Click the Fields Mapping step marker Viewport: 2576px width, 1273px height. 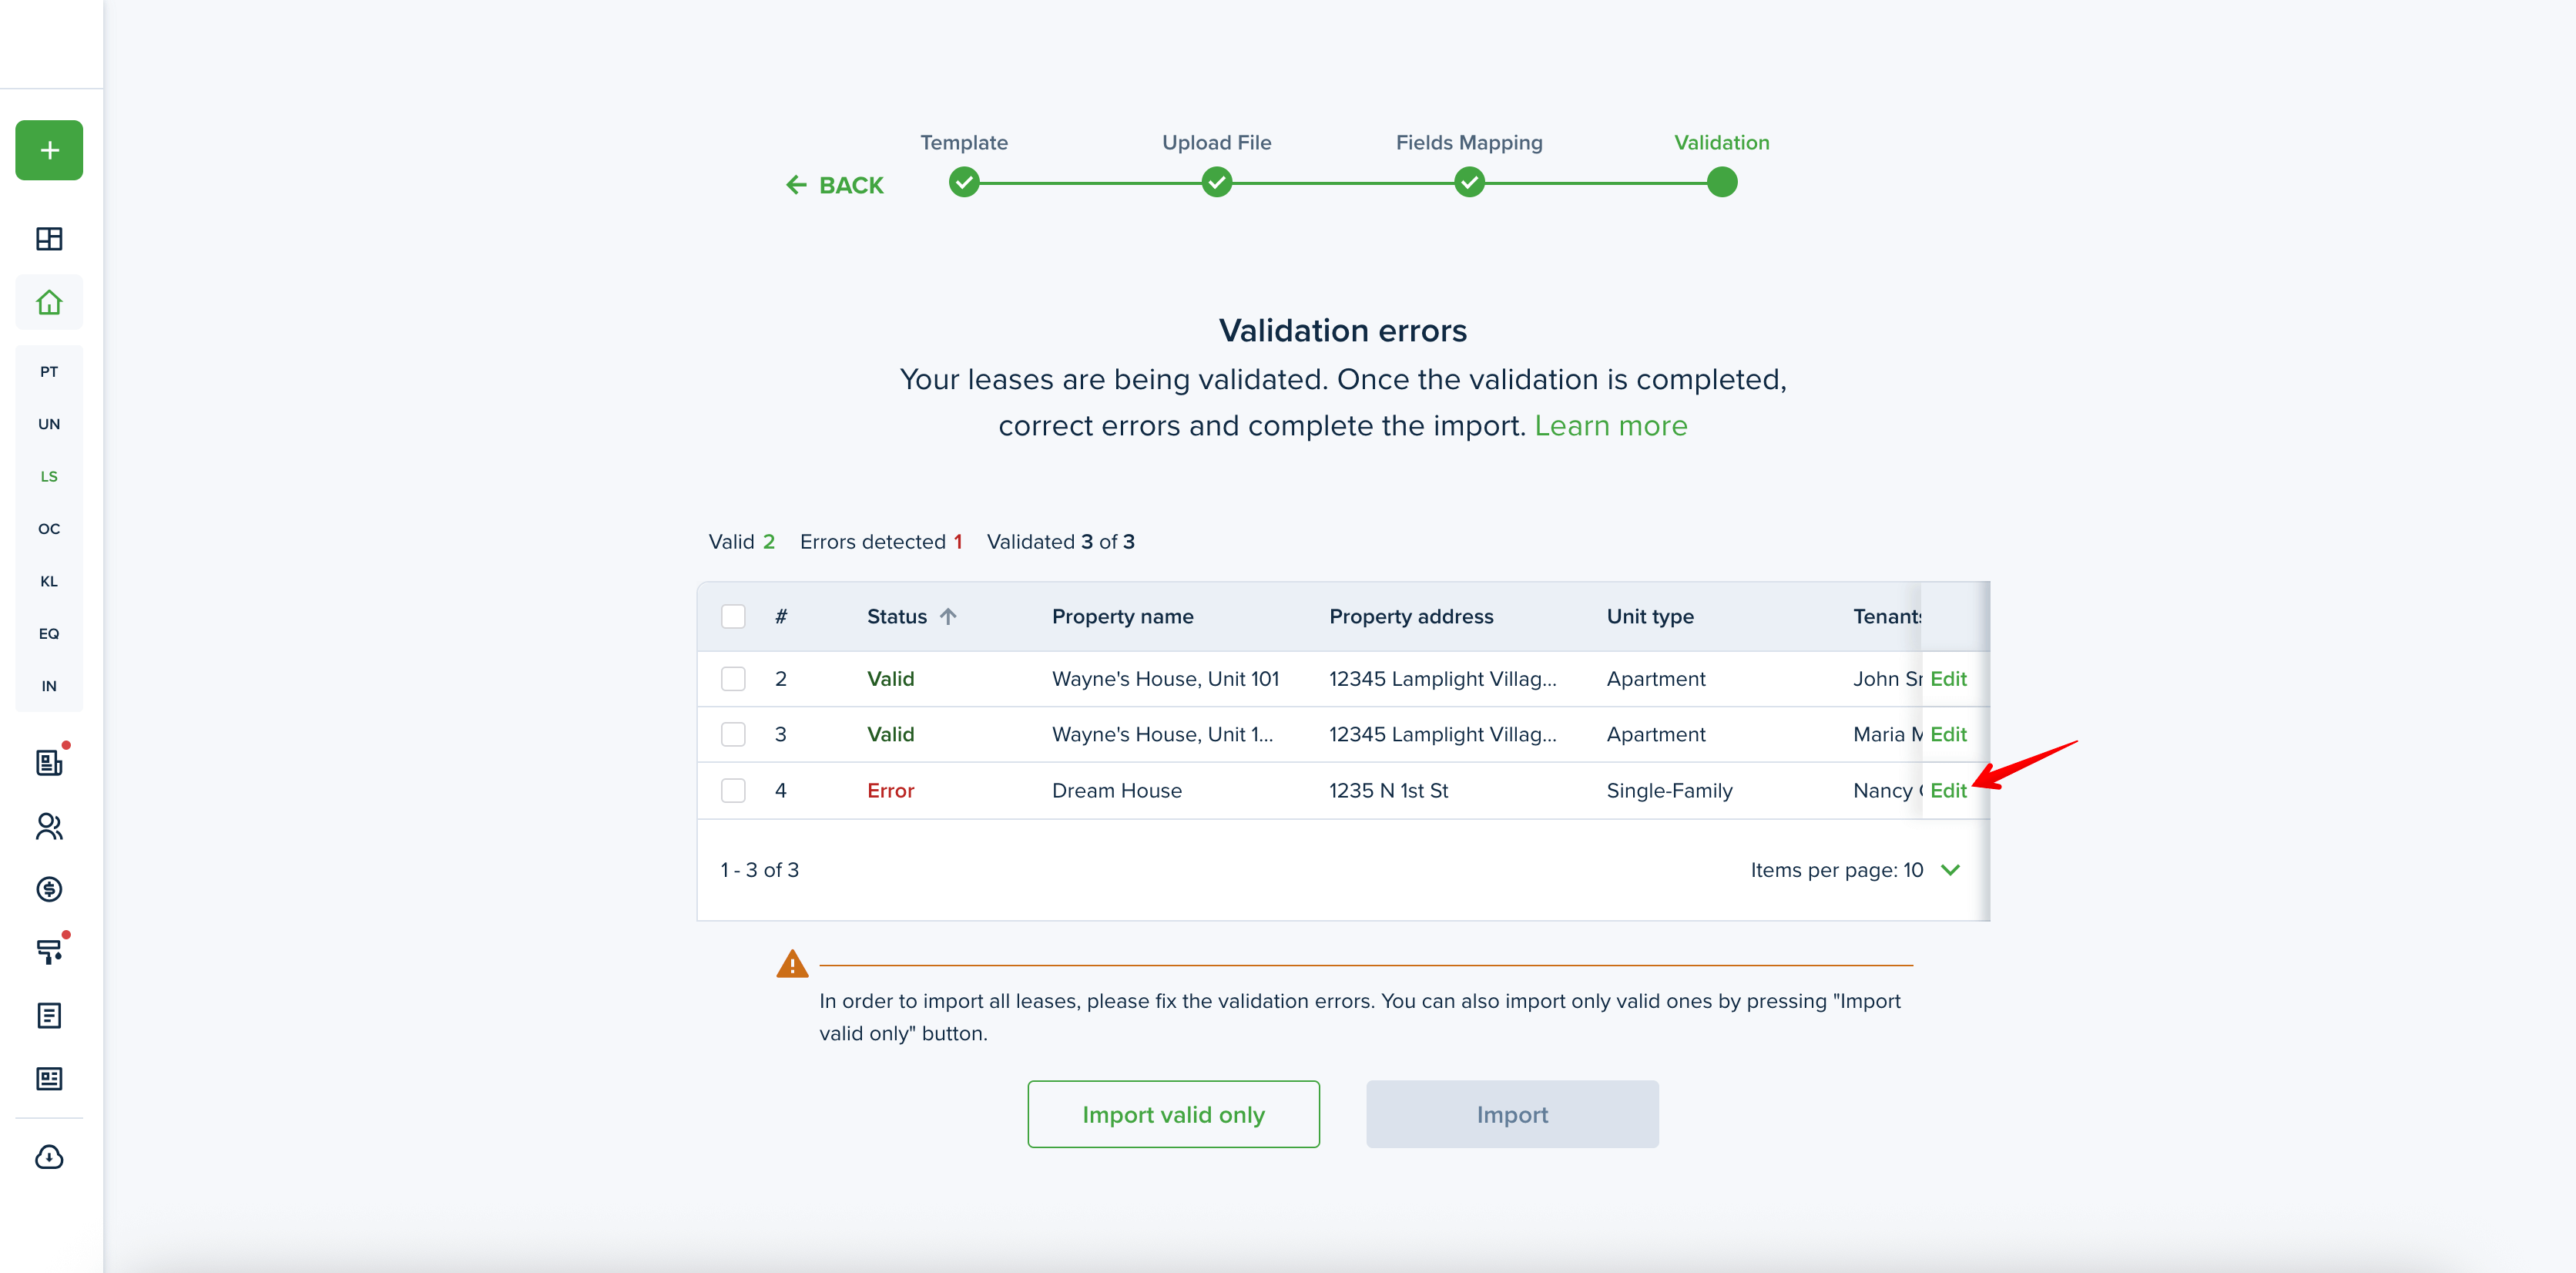(1468, 183)
